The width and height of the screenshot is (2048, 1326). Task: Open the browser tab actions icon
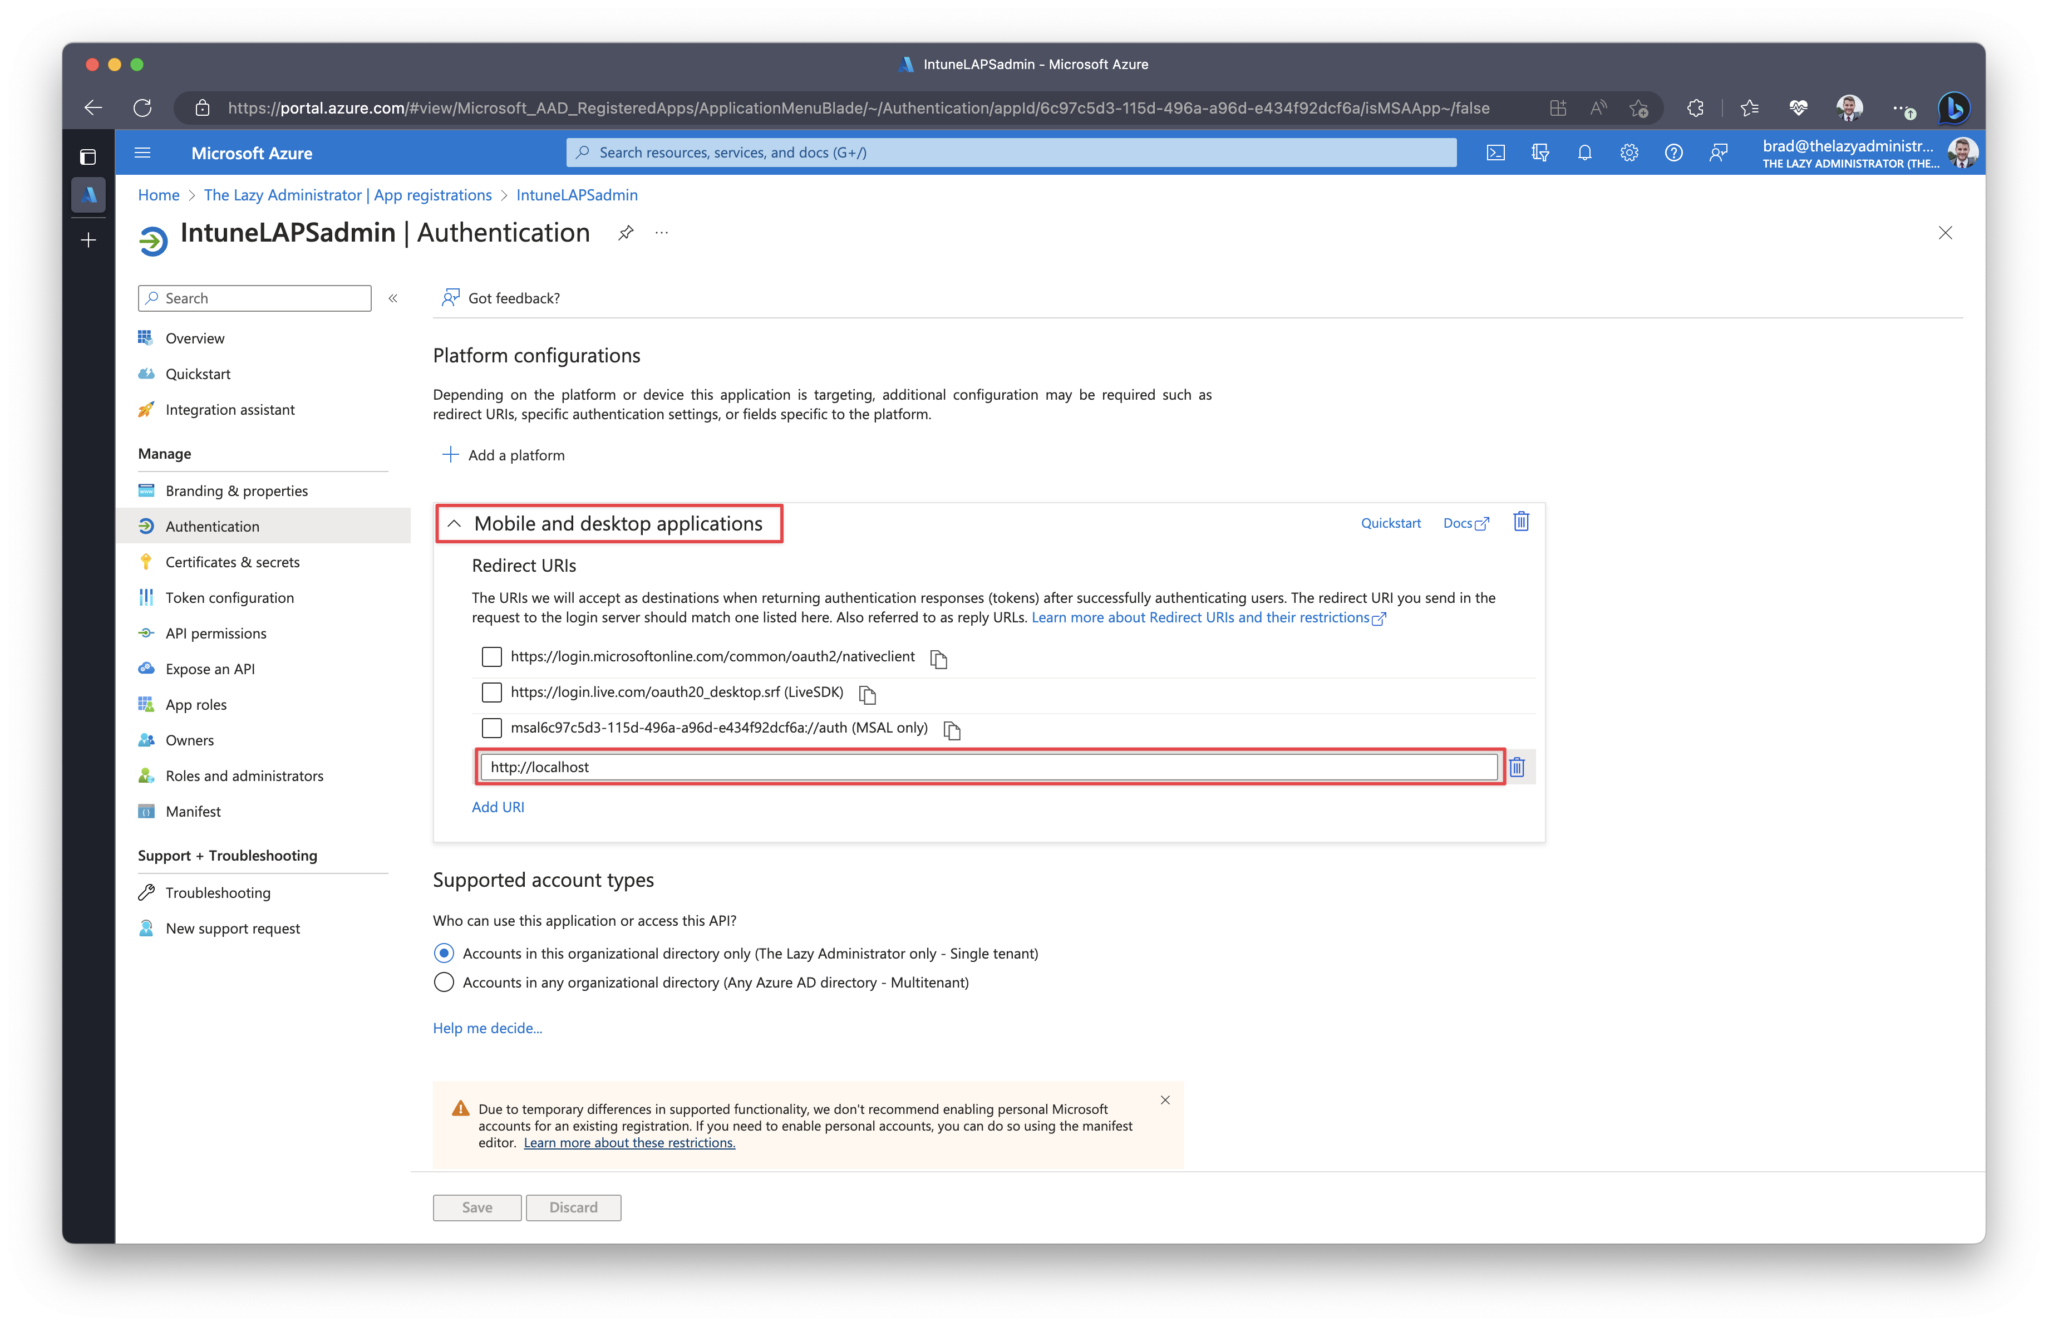tap(88, 157)
